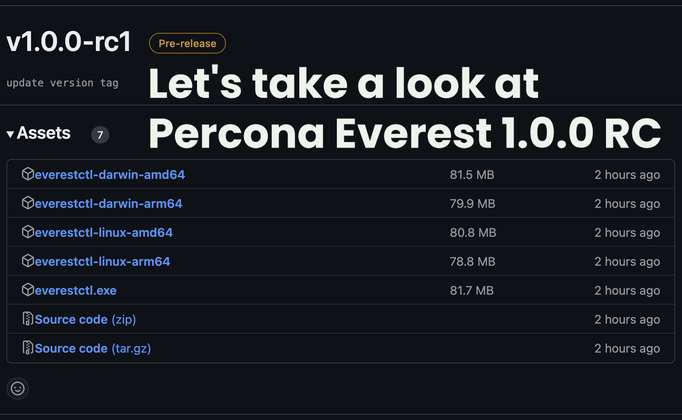Download Source code zip archive
The height and width of the screenshot is (420, 682).
[x=85, y=320]
